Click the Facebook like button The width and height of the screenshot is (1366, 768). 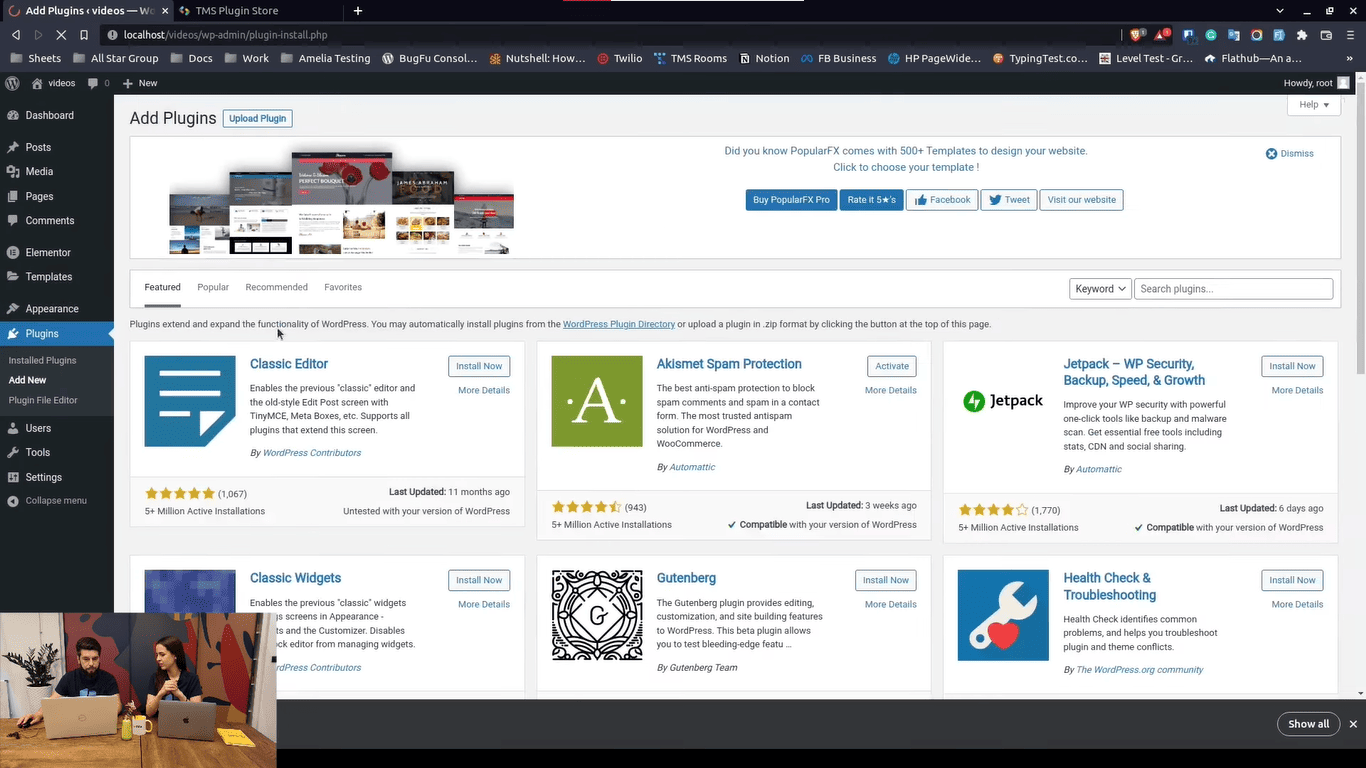(942, 200)
